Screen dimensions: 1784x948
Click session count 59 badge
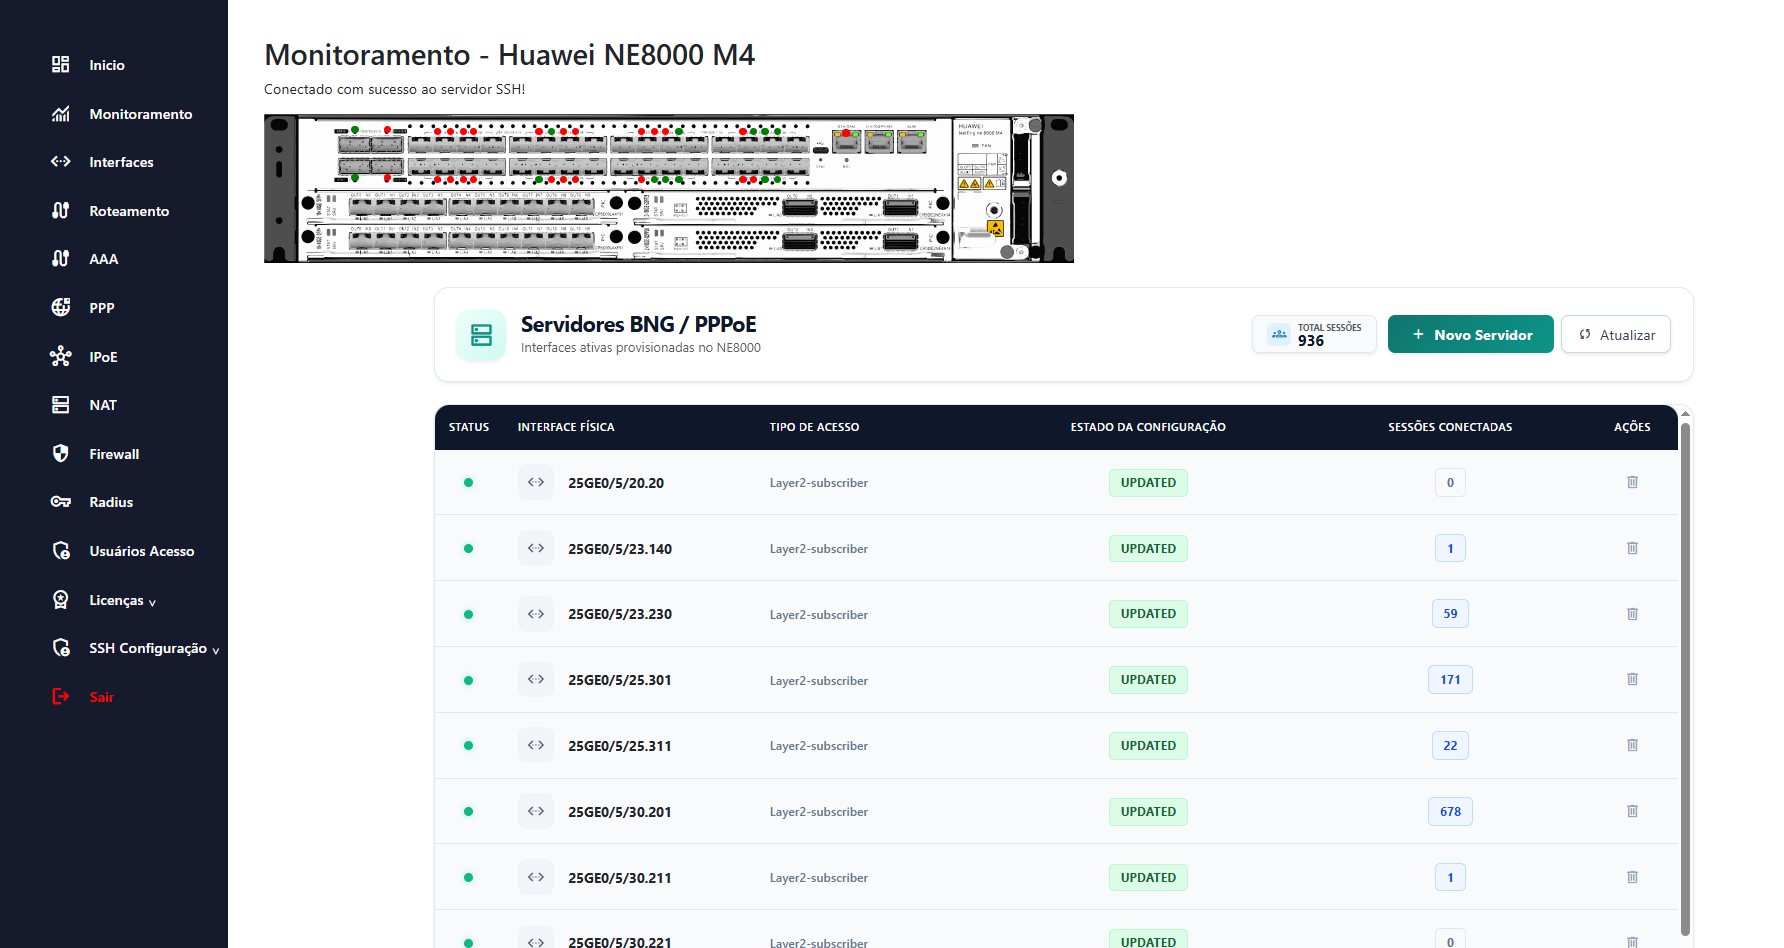click(1450, 614)
